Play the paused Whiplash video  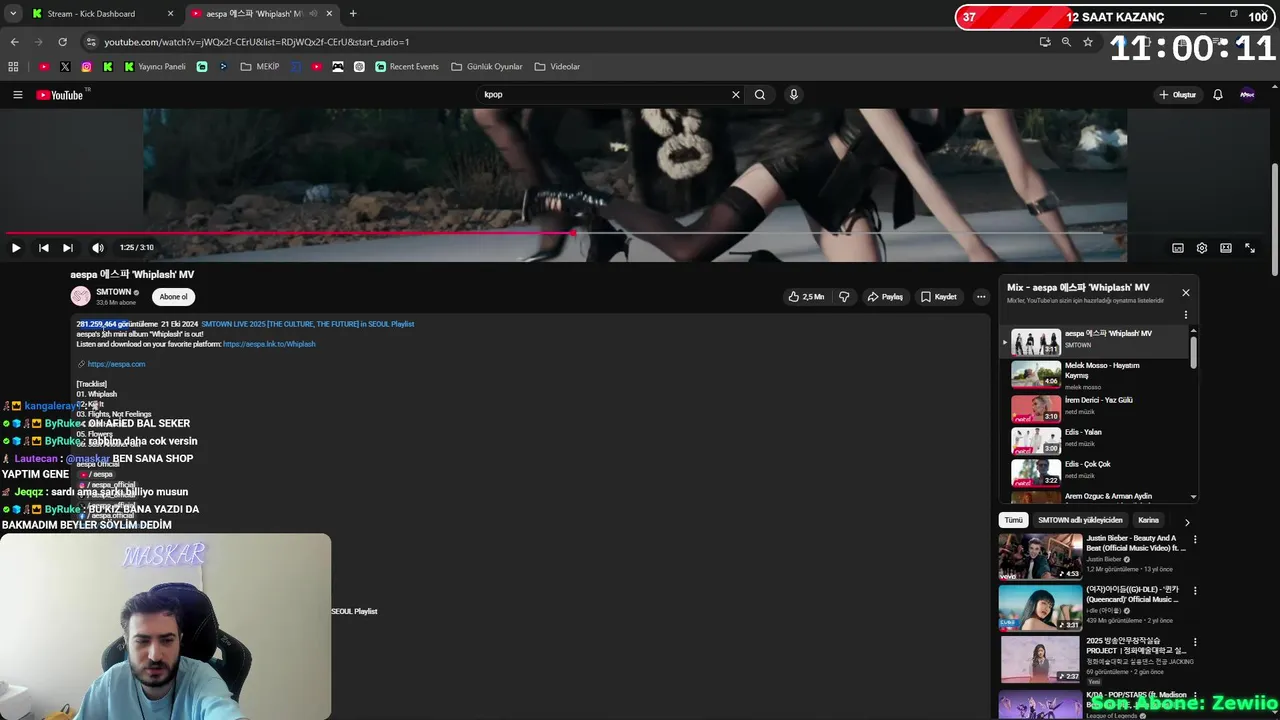16,248
